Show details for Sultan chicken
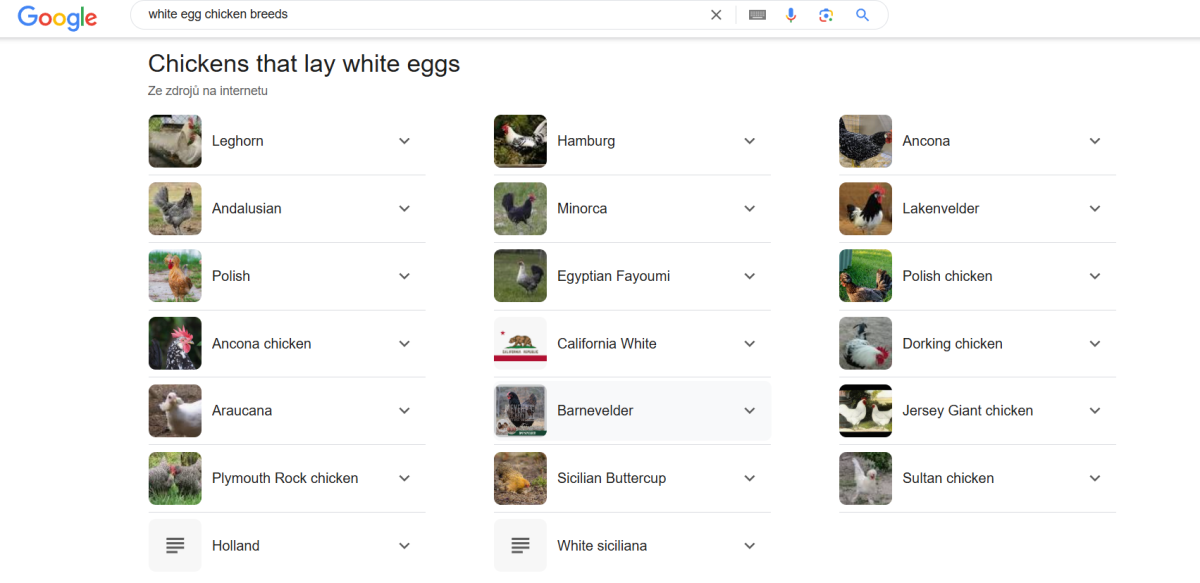 pyautogui.click(x=1095, y=478)
